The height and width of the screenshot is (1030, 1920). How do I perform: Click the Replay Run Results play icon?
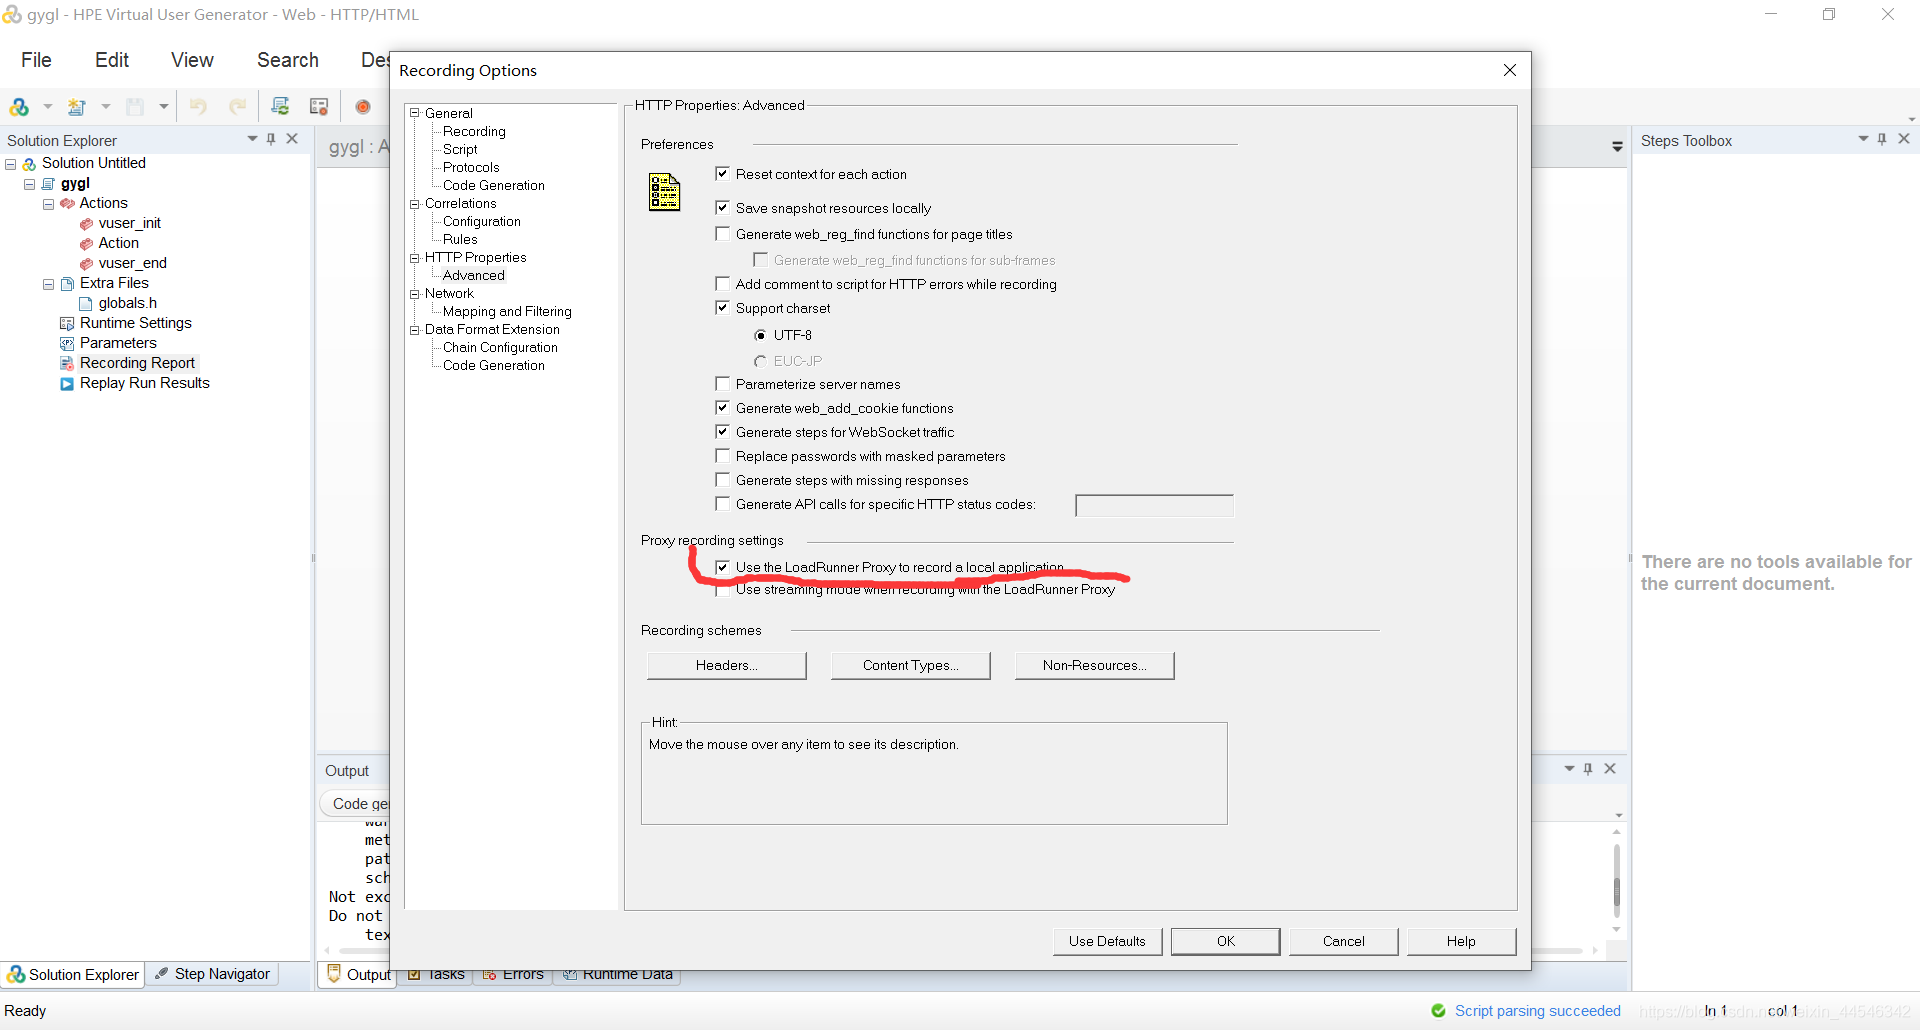(x=67, y=383)
